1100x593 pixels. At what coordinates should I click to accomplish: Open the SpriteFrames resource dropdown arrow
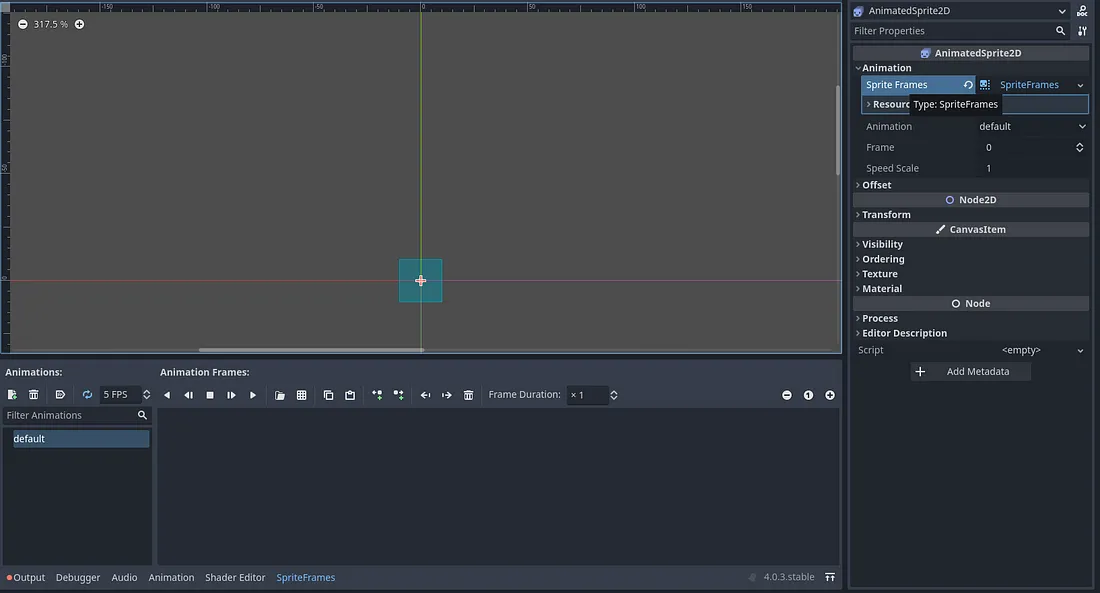click(1080, 85)
